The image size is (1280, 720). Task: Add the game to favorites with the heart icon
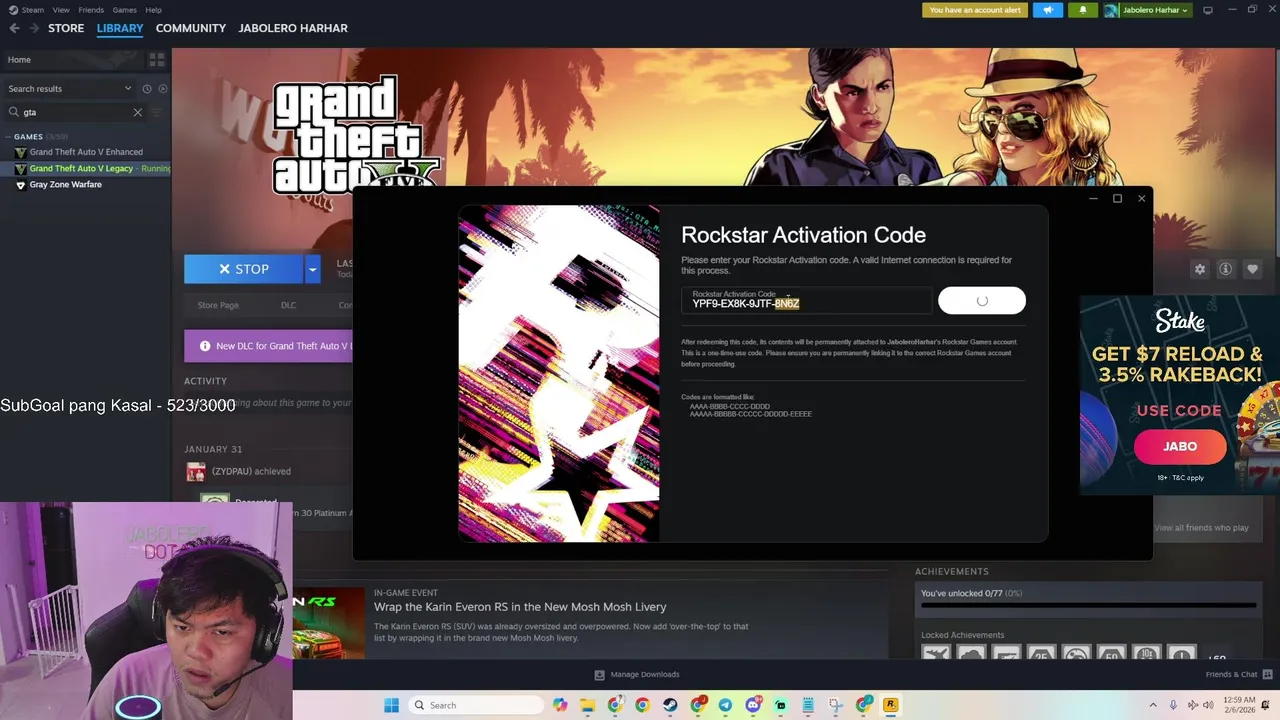[x=1252, y=269]
